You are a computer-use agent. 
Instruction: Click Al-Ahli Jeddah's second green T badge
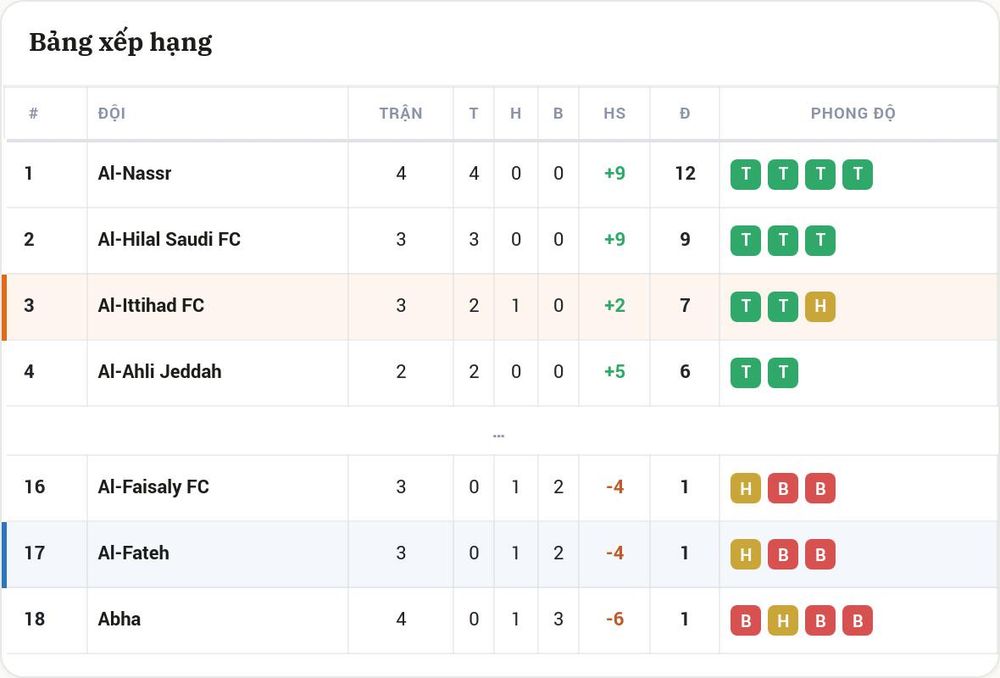(x=783, y=372)
